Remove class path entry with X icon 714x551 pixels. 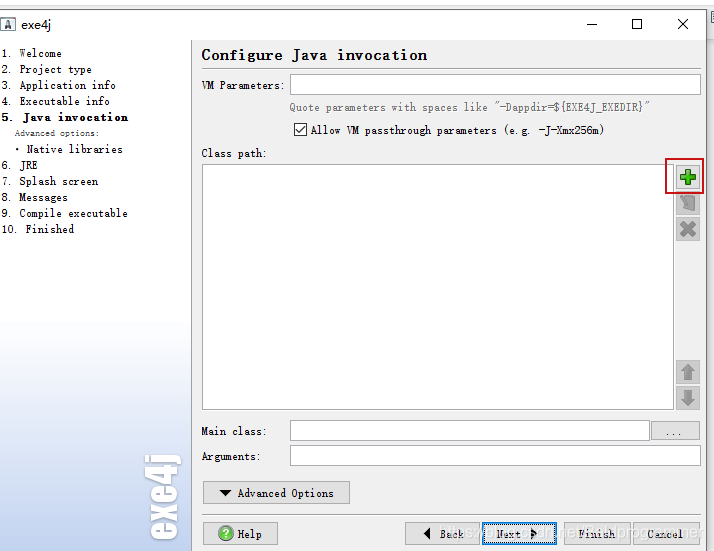click(x=688, y=229)
